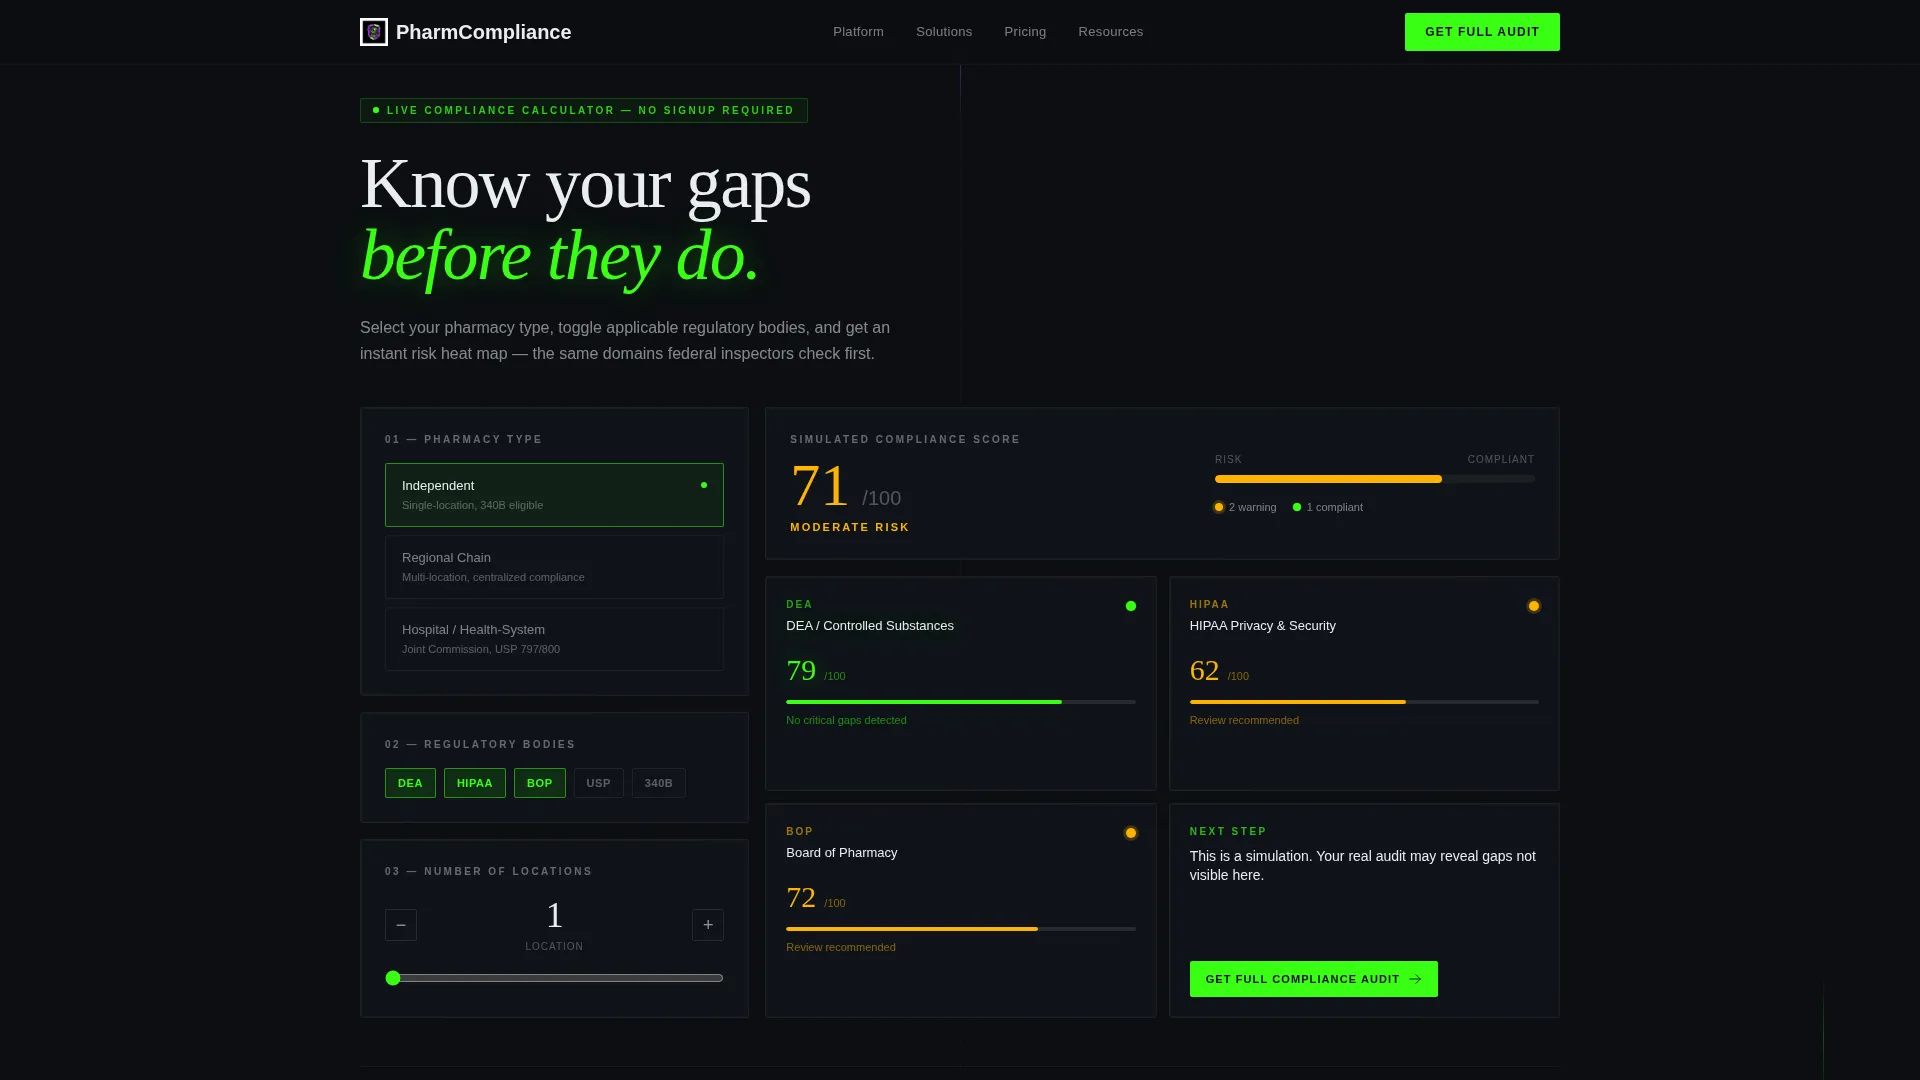
Task: Toggle the DEA regulatory body chip
Action: (x=410, y=783)
